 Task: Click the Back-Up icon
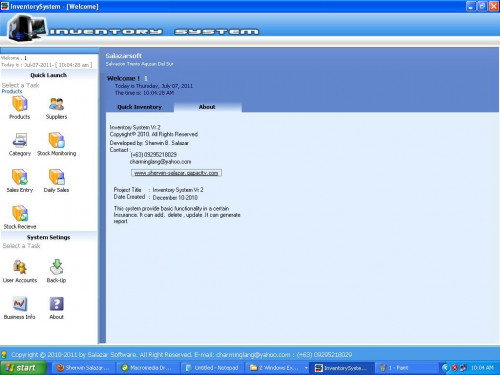(x=56, y=267)
